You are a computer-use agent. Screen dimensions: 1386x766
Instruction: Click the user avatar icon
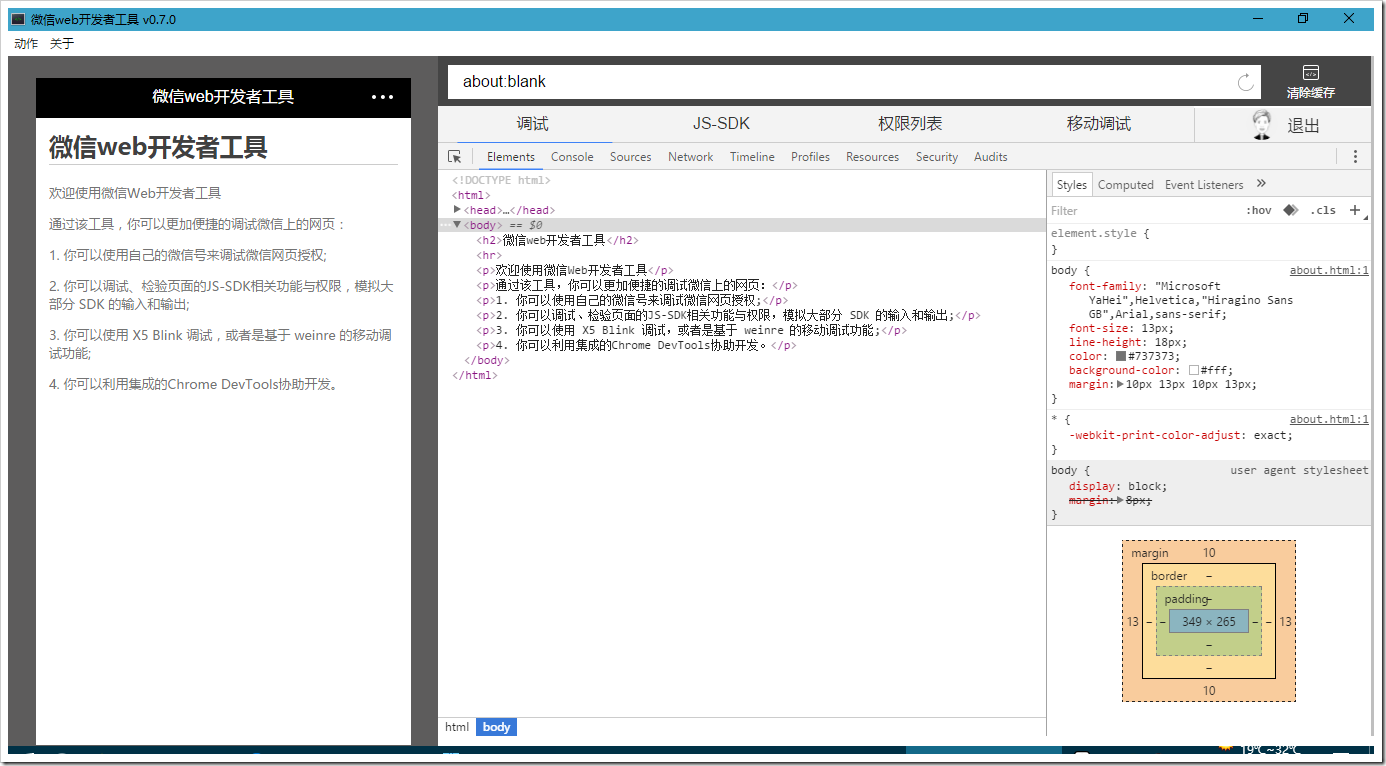coord(1262,125)
